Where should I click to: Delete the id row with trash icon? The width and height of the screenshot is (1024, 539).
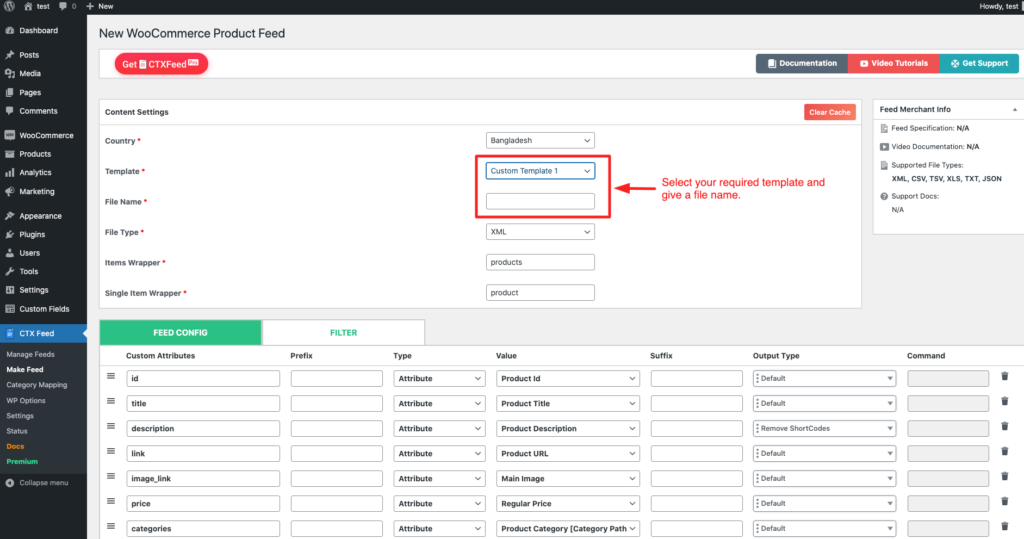point(1004,376)
